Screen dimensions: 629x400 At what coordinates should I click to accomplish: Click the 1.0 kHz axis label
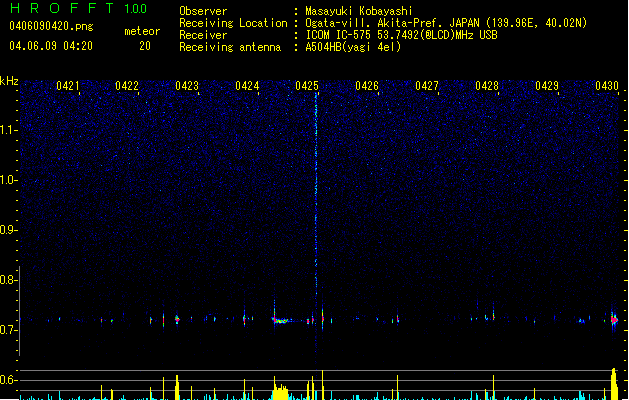point(9,180)
